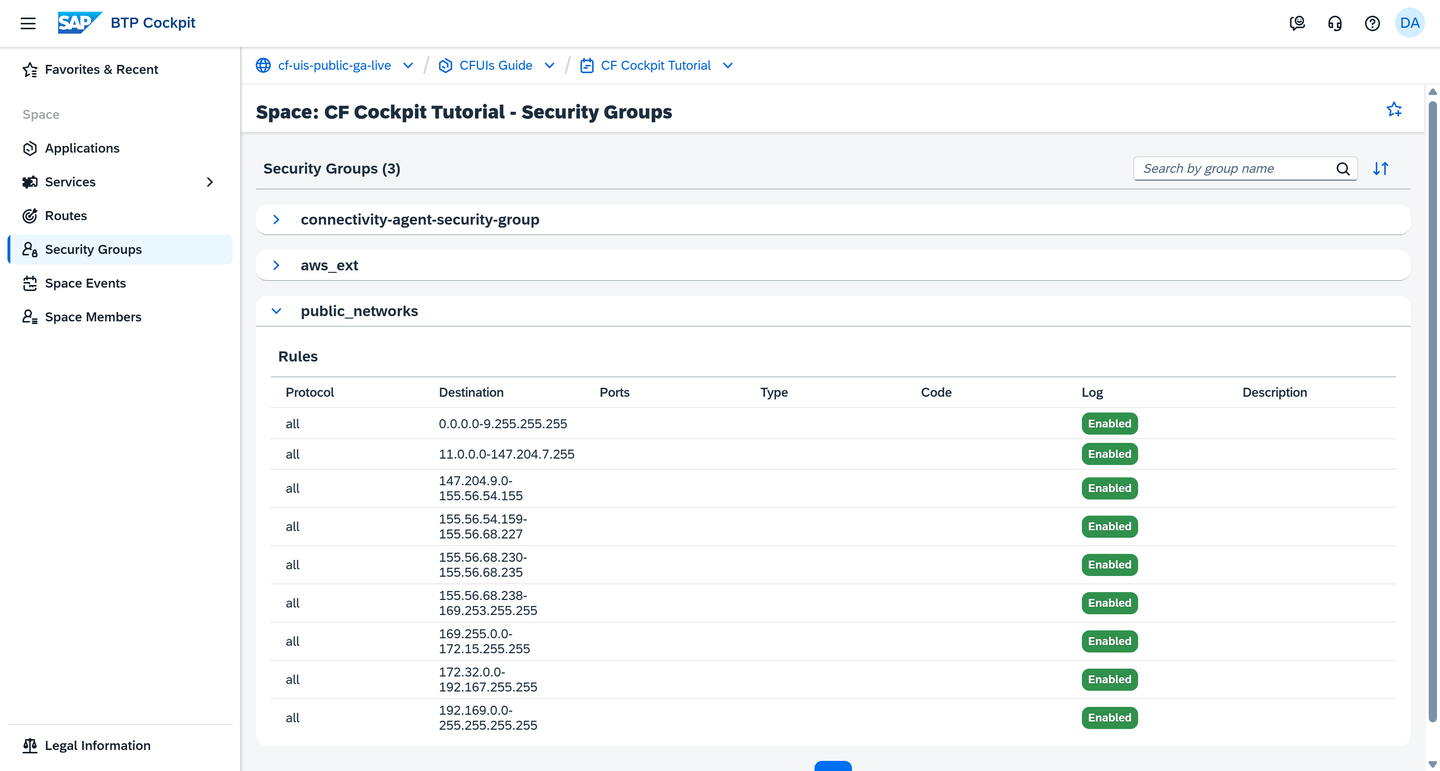The height and width of the screenshot is (771, 1440).
Task: Click the vertical scrollbar down arrow
Action: [1432, 764]
